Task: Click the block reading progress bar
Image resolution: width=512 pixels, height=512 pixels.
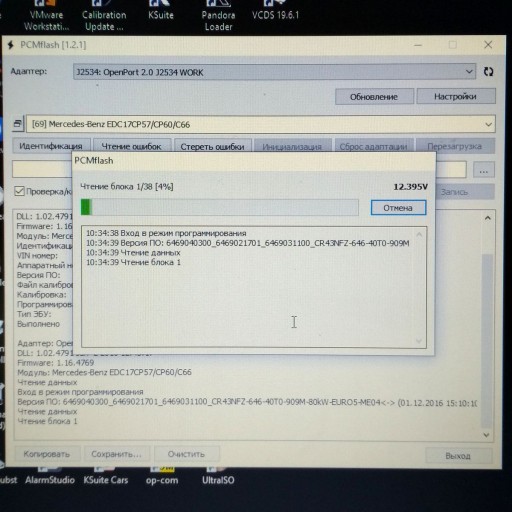Action: point(220,207)
